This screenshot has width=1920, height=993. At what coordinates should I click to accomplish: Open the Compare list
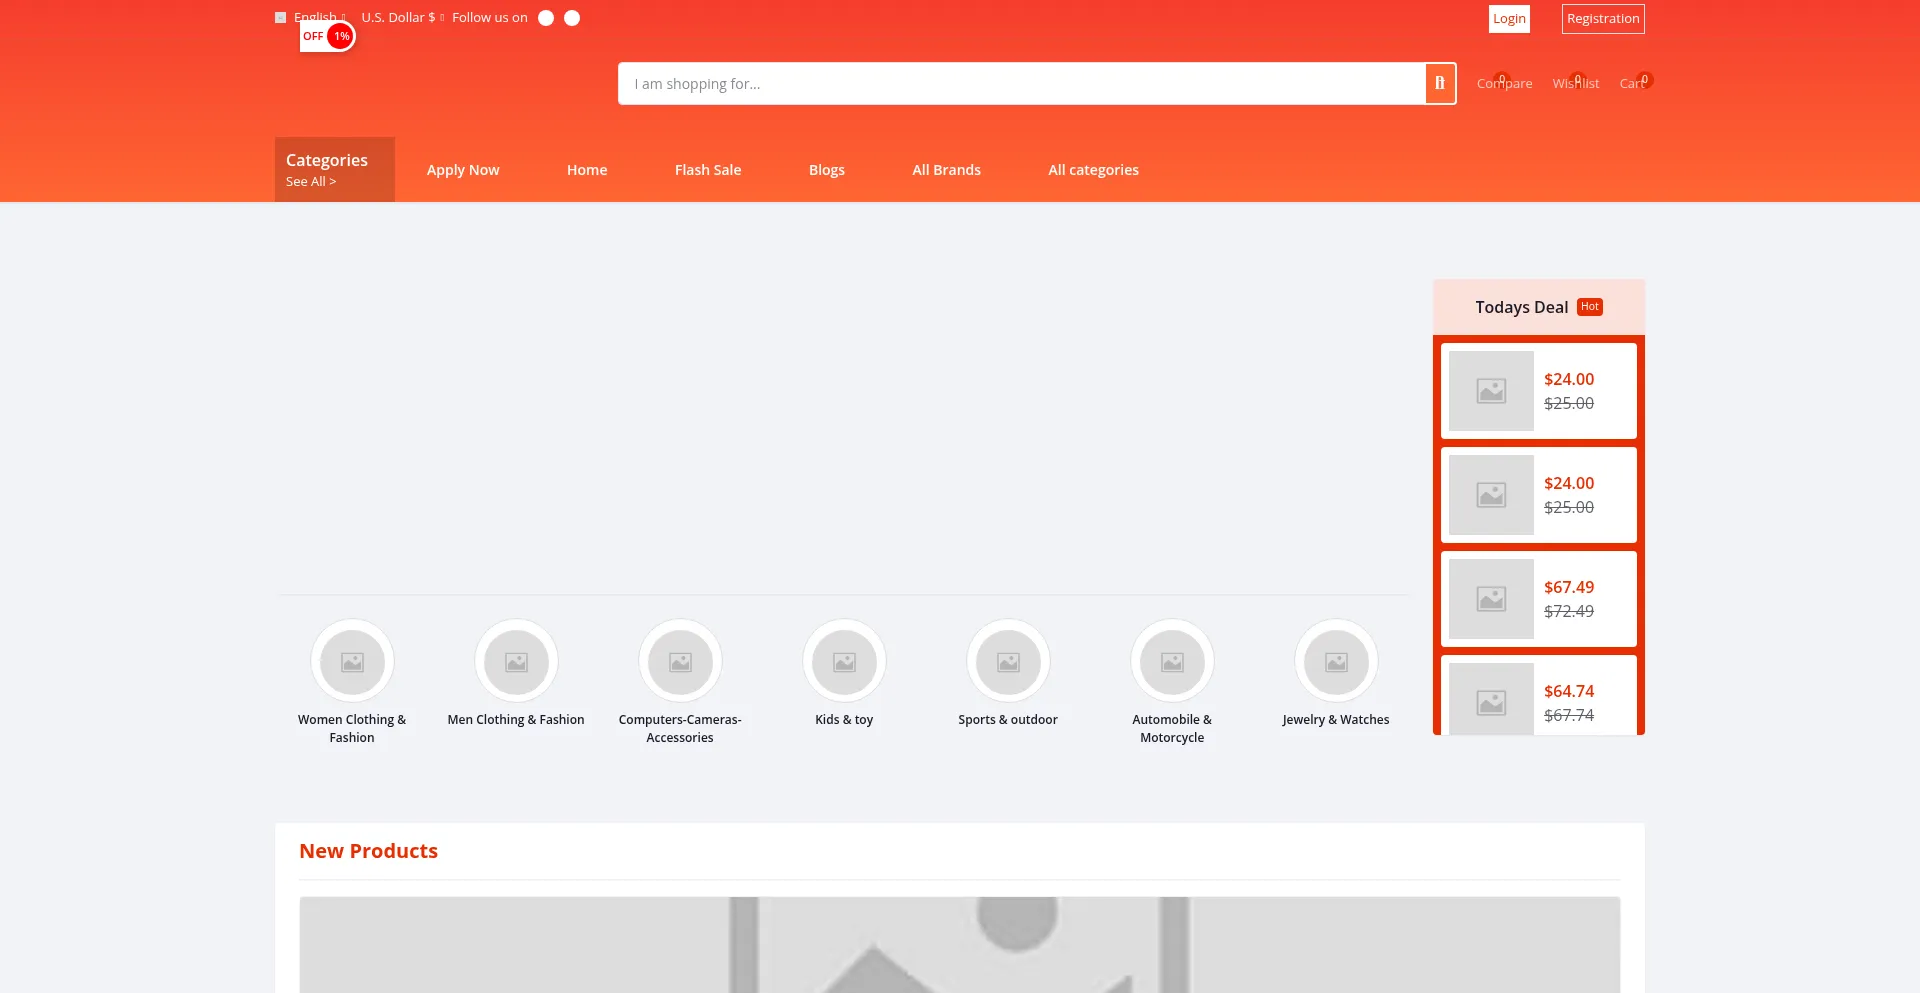1503,83
